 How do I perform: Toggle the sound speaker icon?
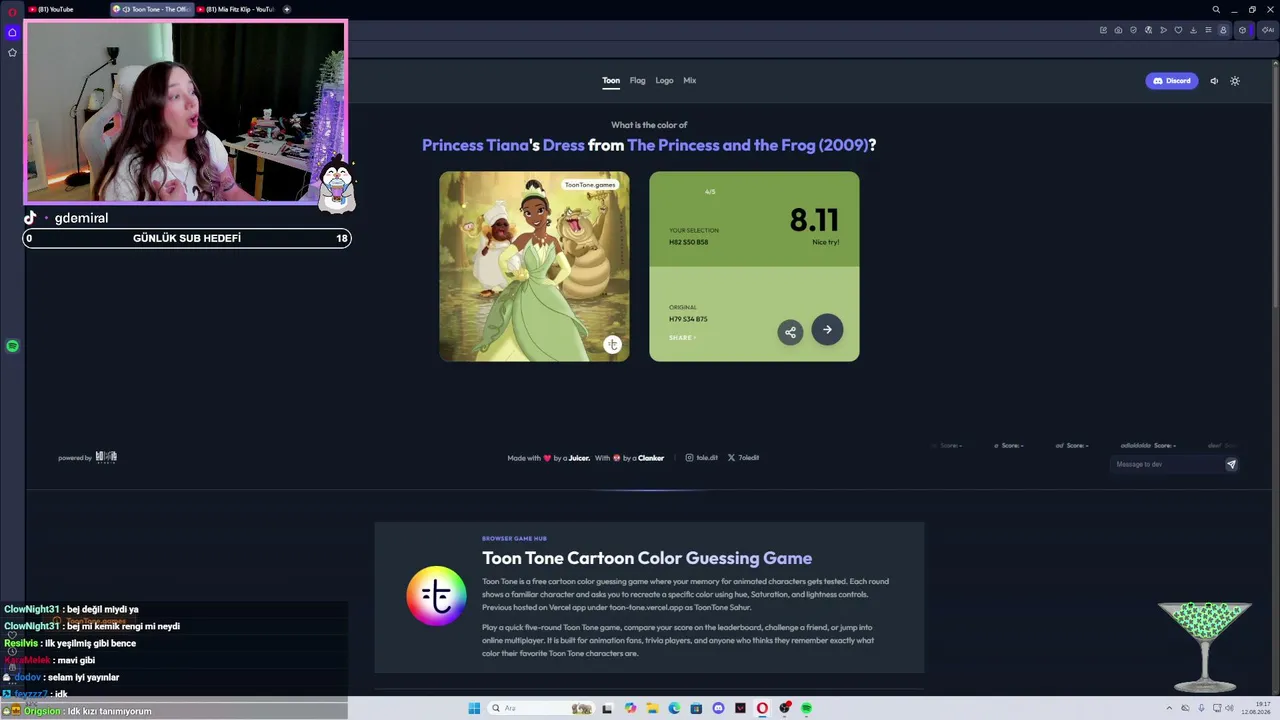pyautogui.click(x=1214, y=81)
